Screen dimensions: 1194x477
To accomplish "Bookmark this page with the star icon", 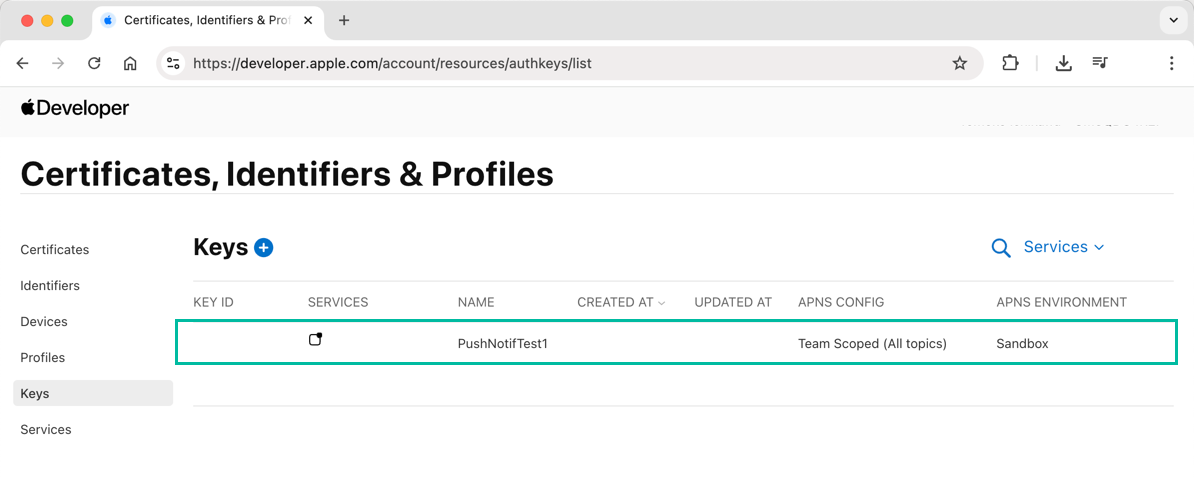I will tap(960, 63).
